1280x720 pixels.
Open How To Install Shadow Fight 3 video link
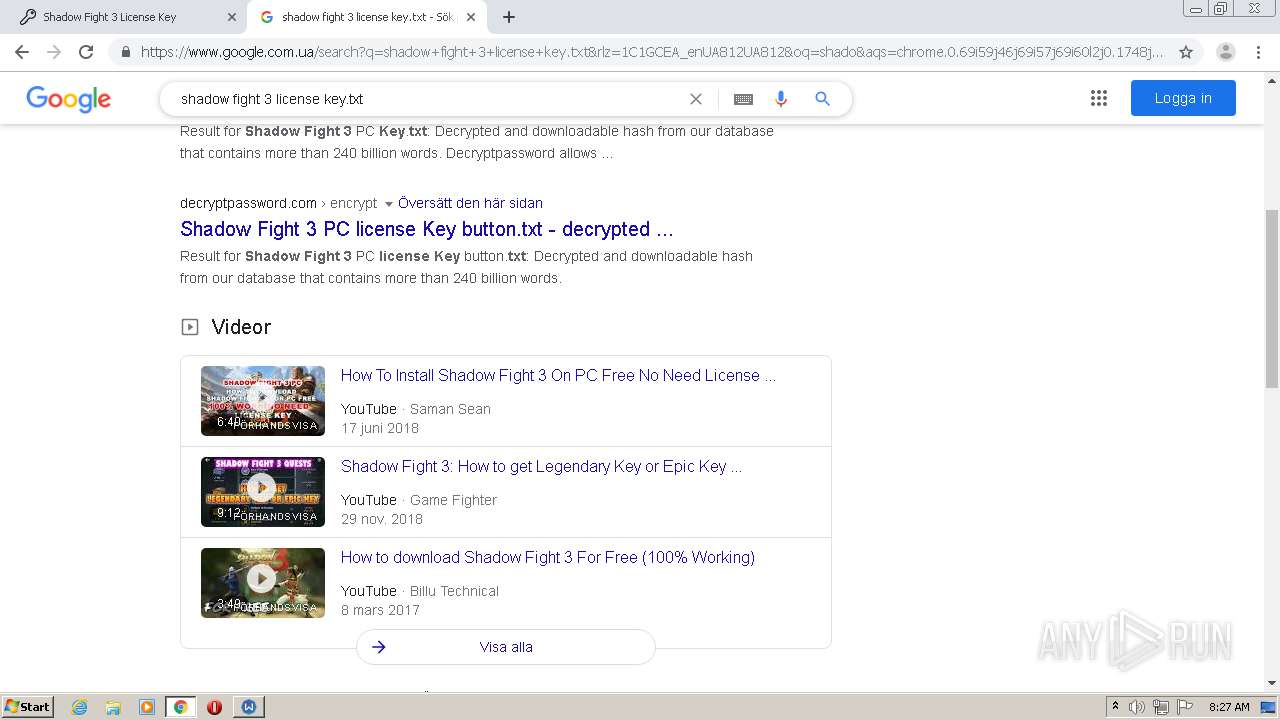pos(558,375)
